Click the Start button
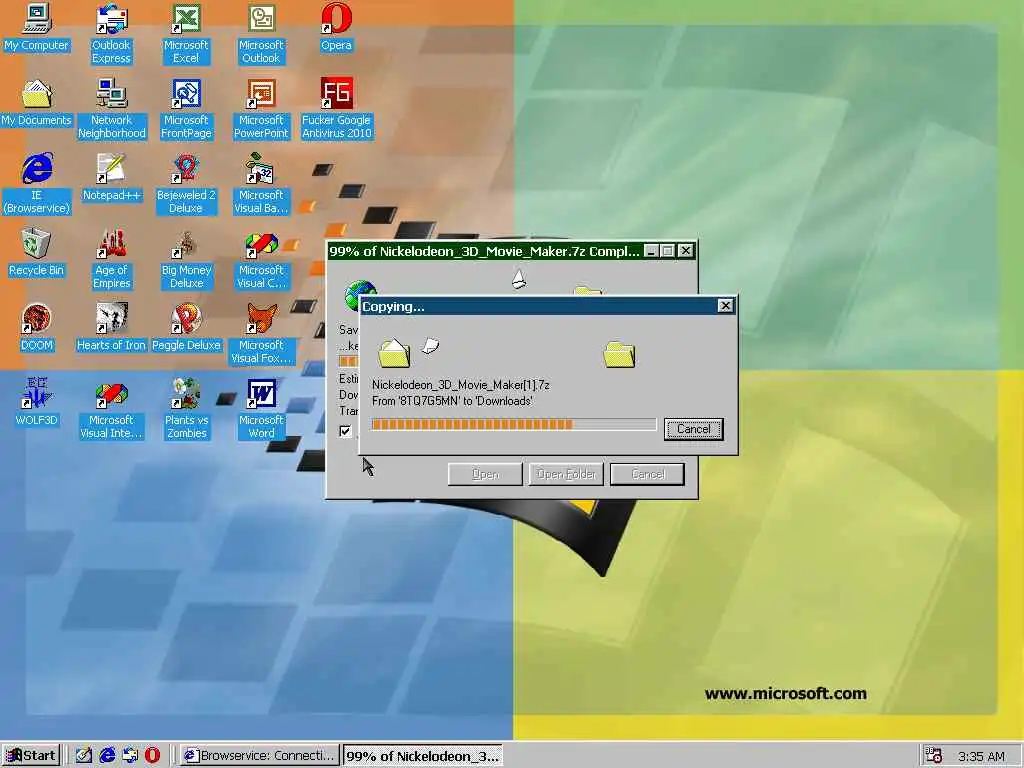The height and width of the screenshot is (768, 1024). [31, 756]
